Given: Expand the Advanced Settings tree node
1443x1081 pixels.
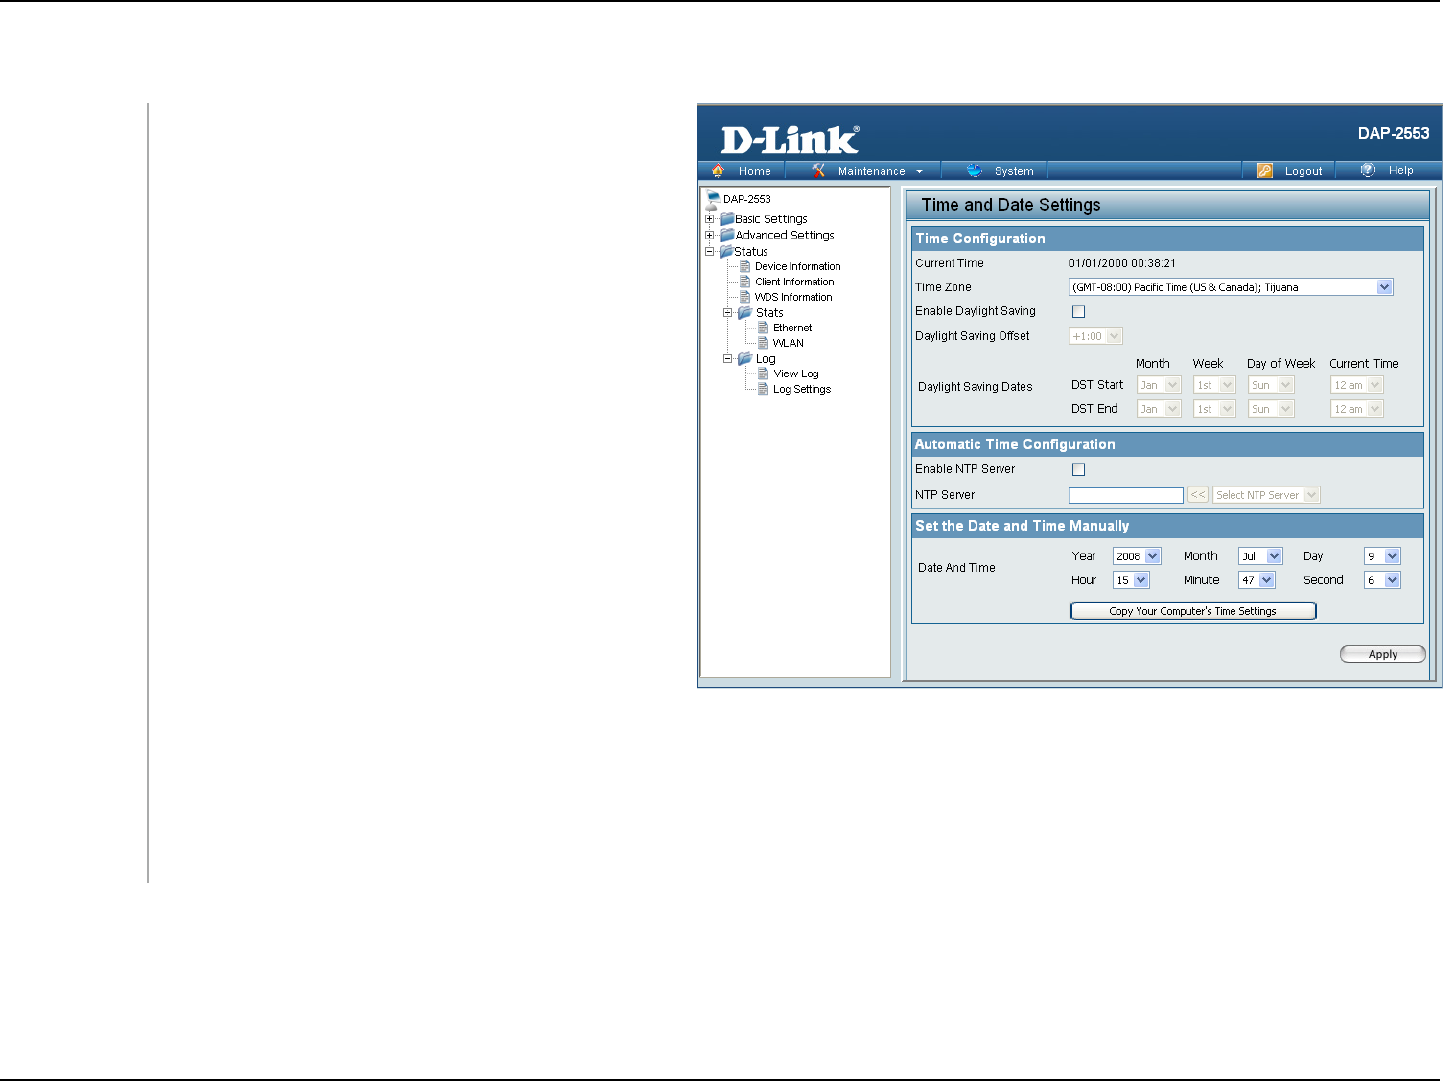Looking at the screenshot, I should click(x=710, y=235).
